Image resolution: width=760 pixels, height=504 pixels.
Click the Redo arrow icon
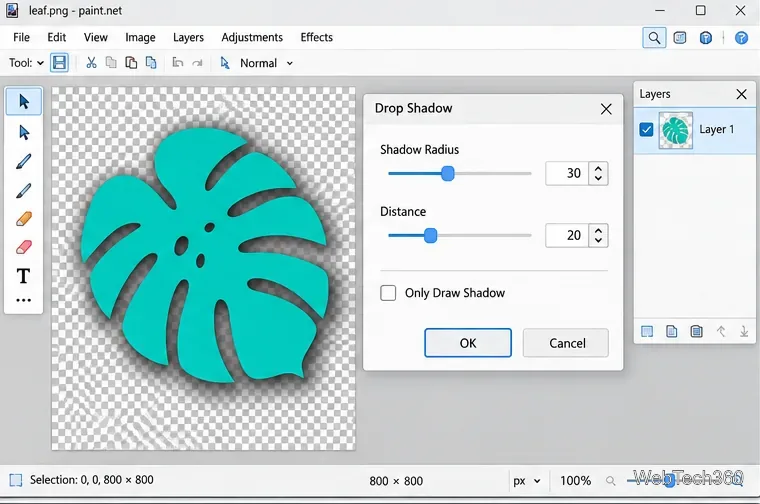pos(197,63)
